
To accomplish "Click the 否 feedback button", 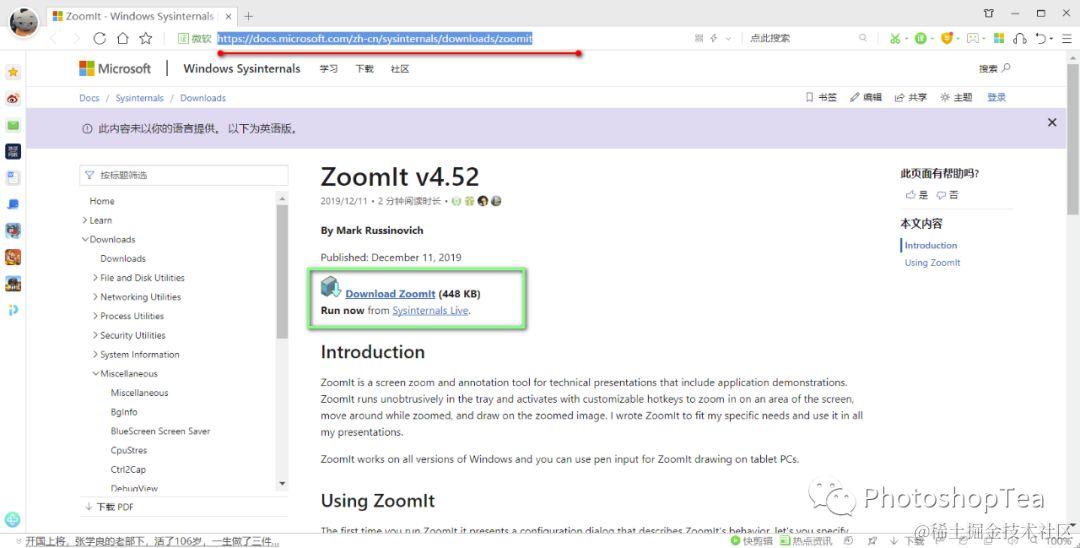I will pyautogui.click(x=947, y=195).
